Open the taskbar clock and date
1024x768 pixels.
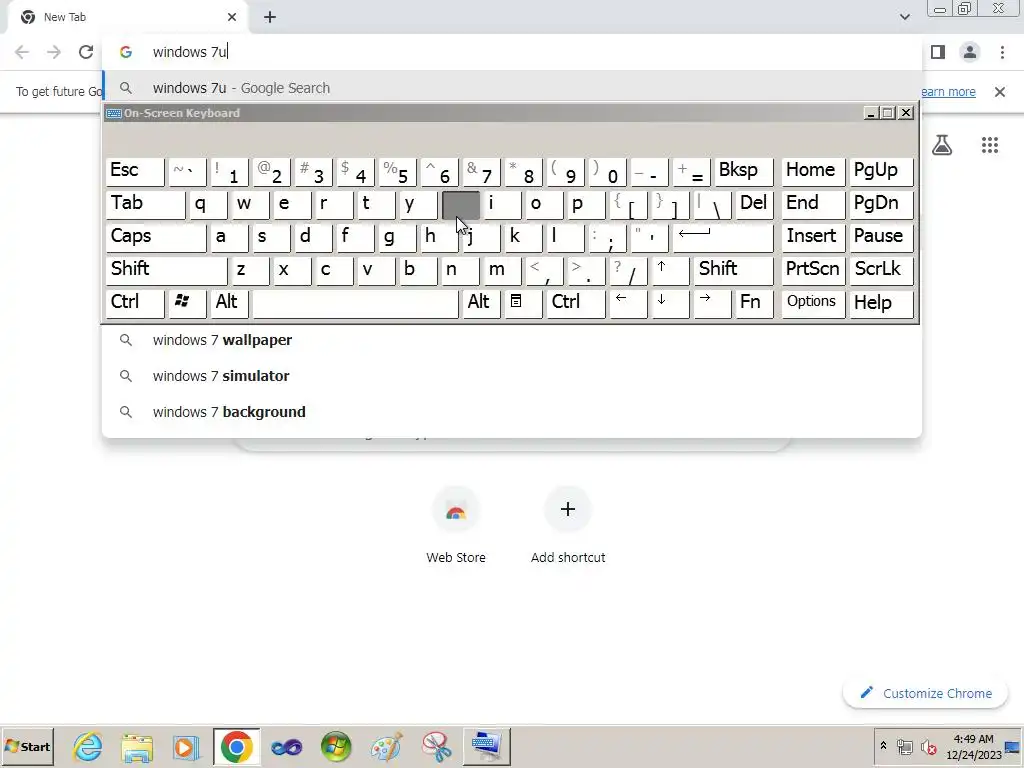(973, 746)
